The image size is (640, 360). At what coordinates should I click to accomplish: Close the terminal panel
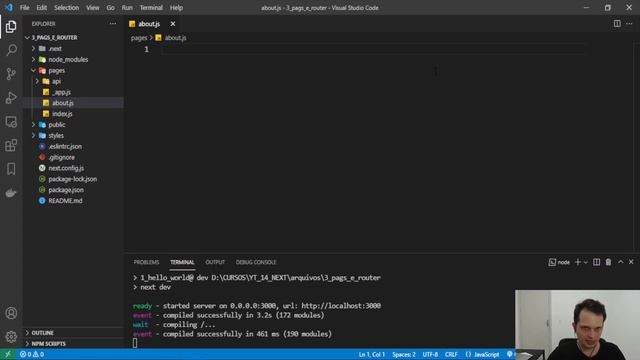[631, 262]
